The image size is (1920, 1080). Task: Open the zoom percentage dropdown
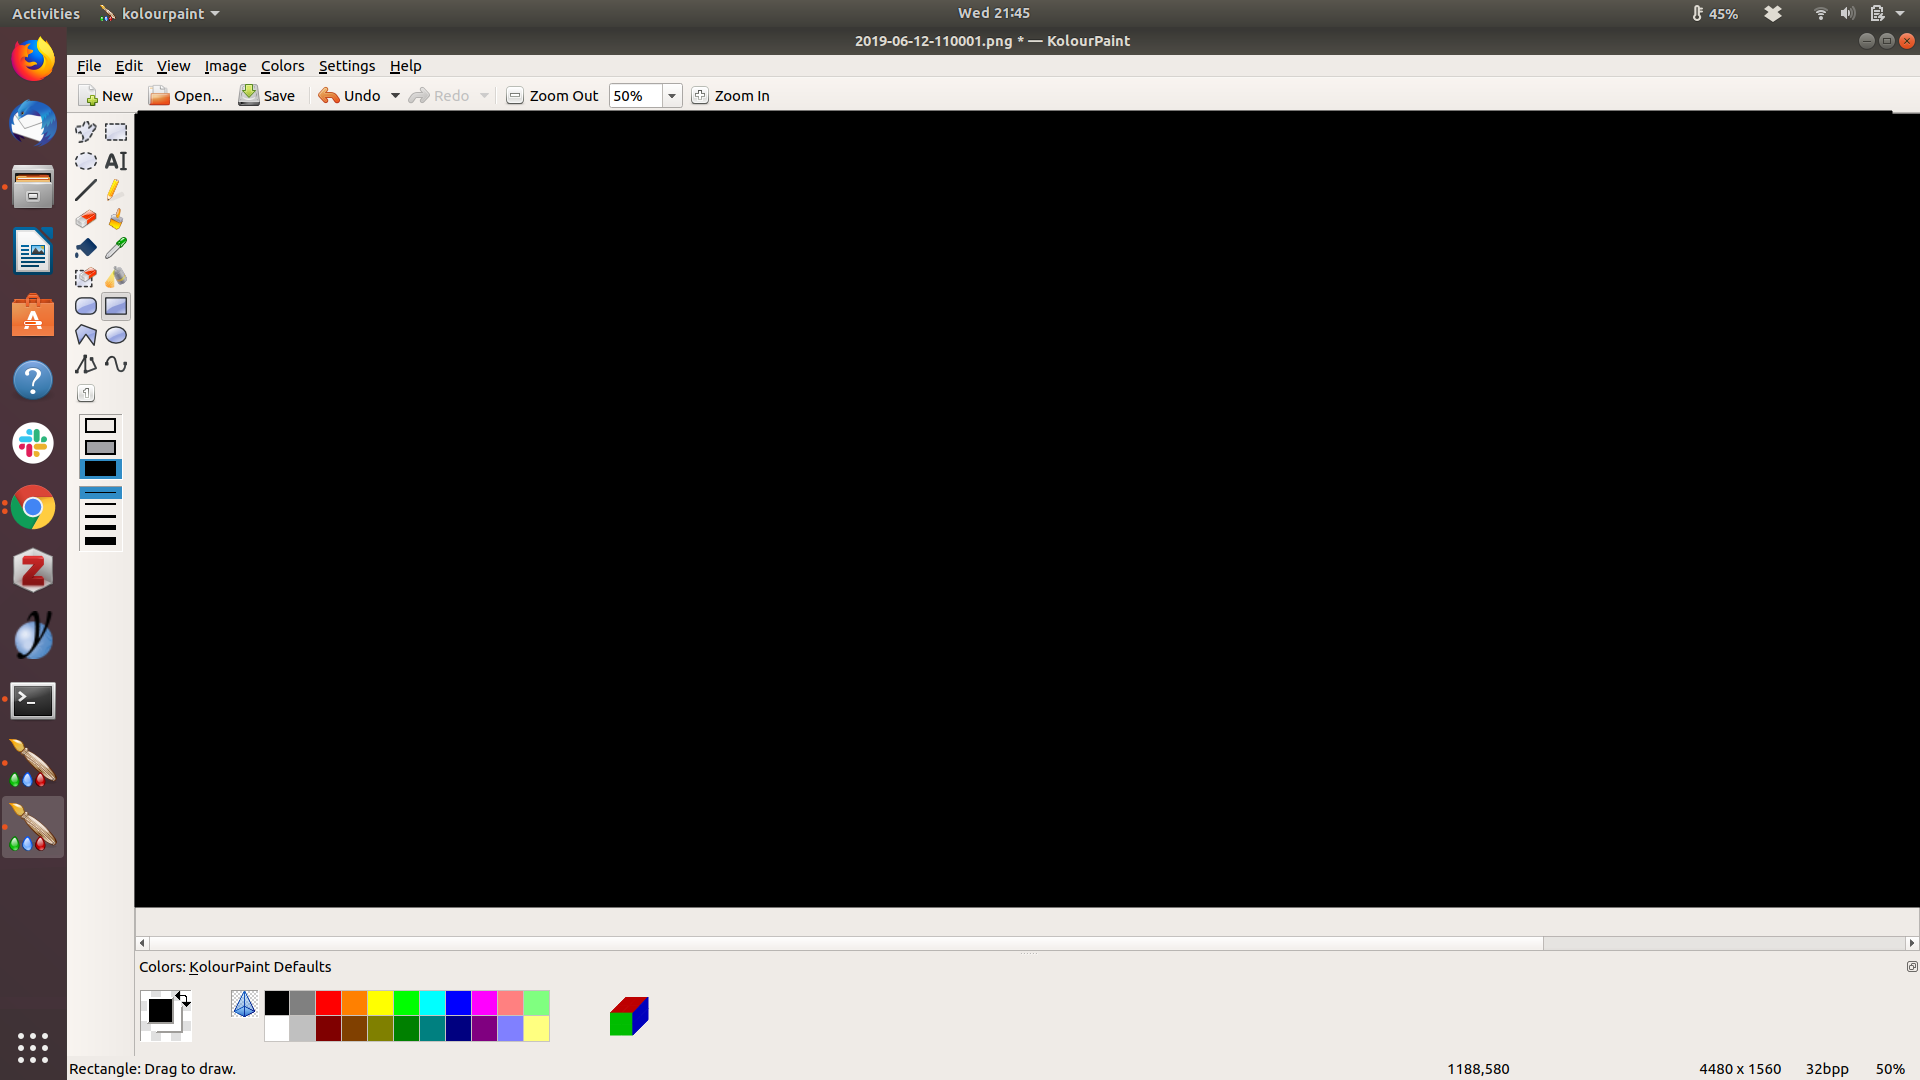[x=672, y=96]
